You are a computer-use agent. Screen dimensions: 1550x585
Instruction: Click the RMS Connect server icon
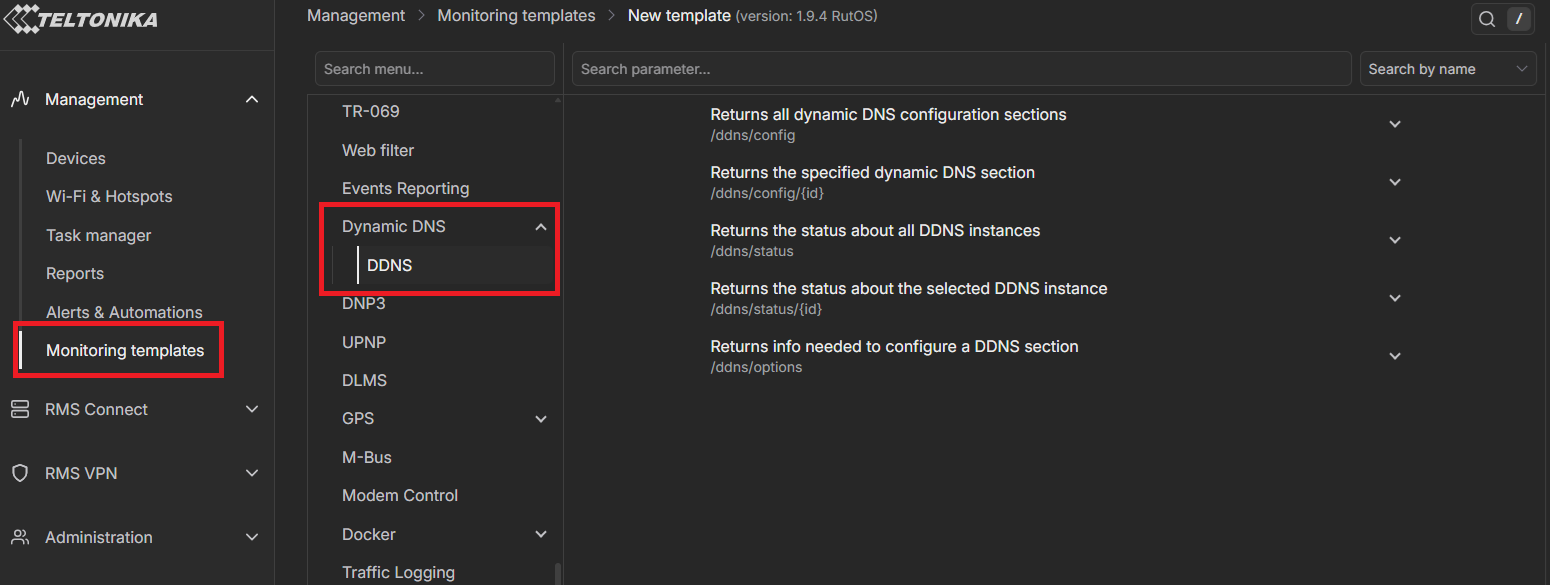coord(19,409)
